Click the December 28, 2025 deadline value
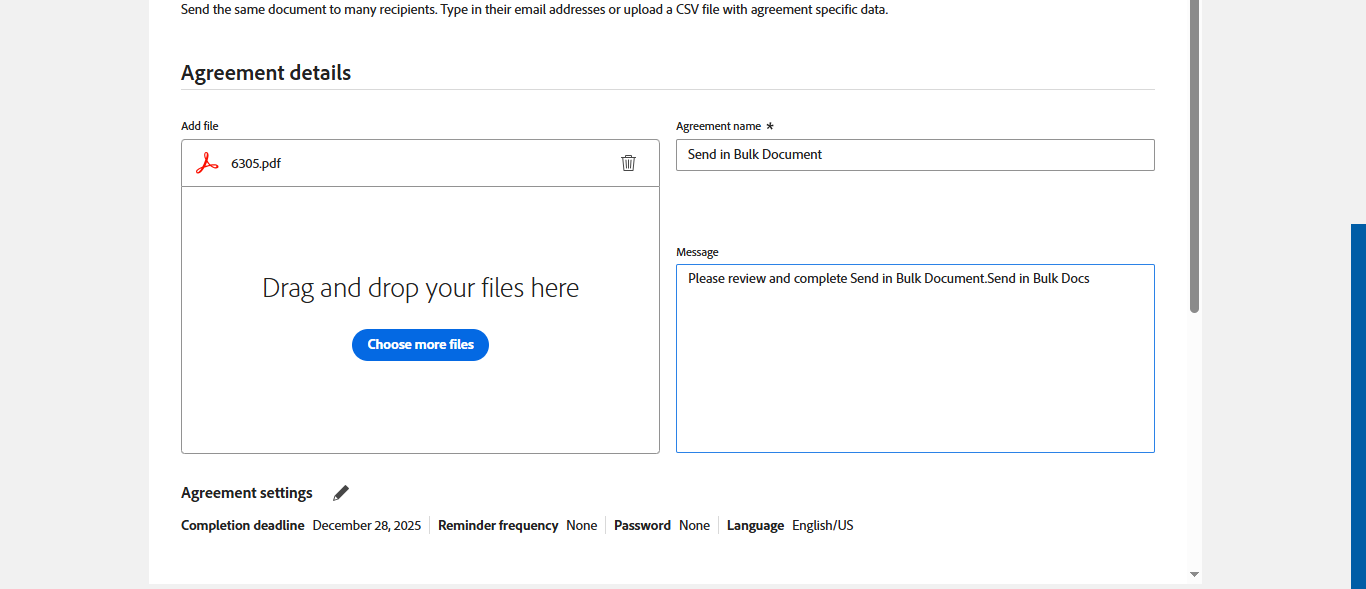 [367, 525]
